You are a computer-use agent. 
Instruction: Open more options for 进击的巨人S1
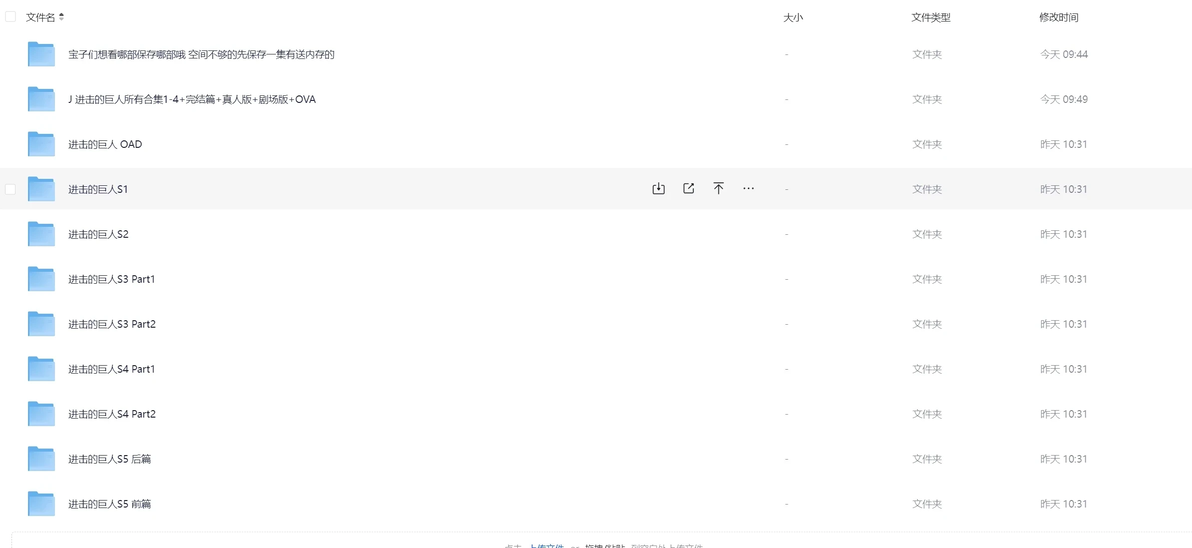tap(749, 188)
